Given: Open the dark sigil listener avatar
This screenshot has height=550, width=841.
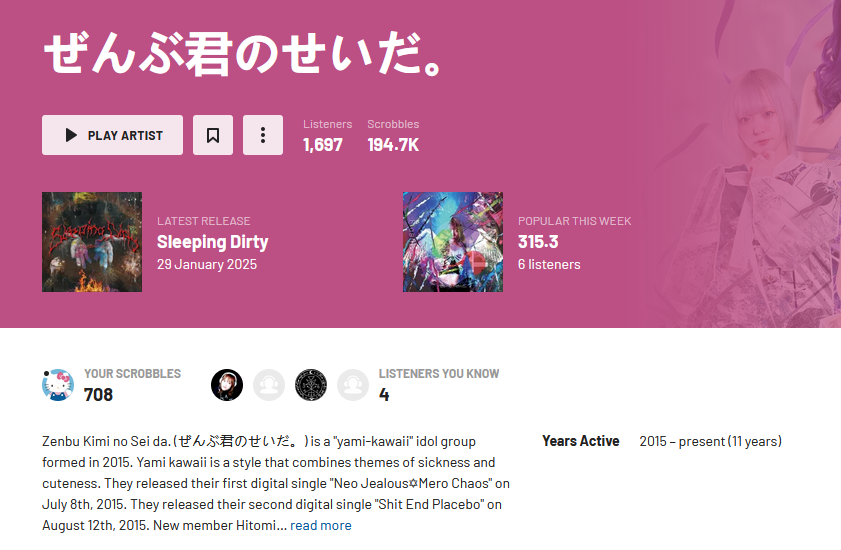Looking at the screenshot, I should (x=311, y=385).
